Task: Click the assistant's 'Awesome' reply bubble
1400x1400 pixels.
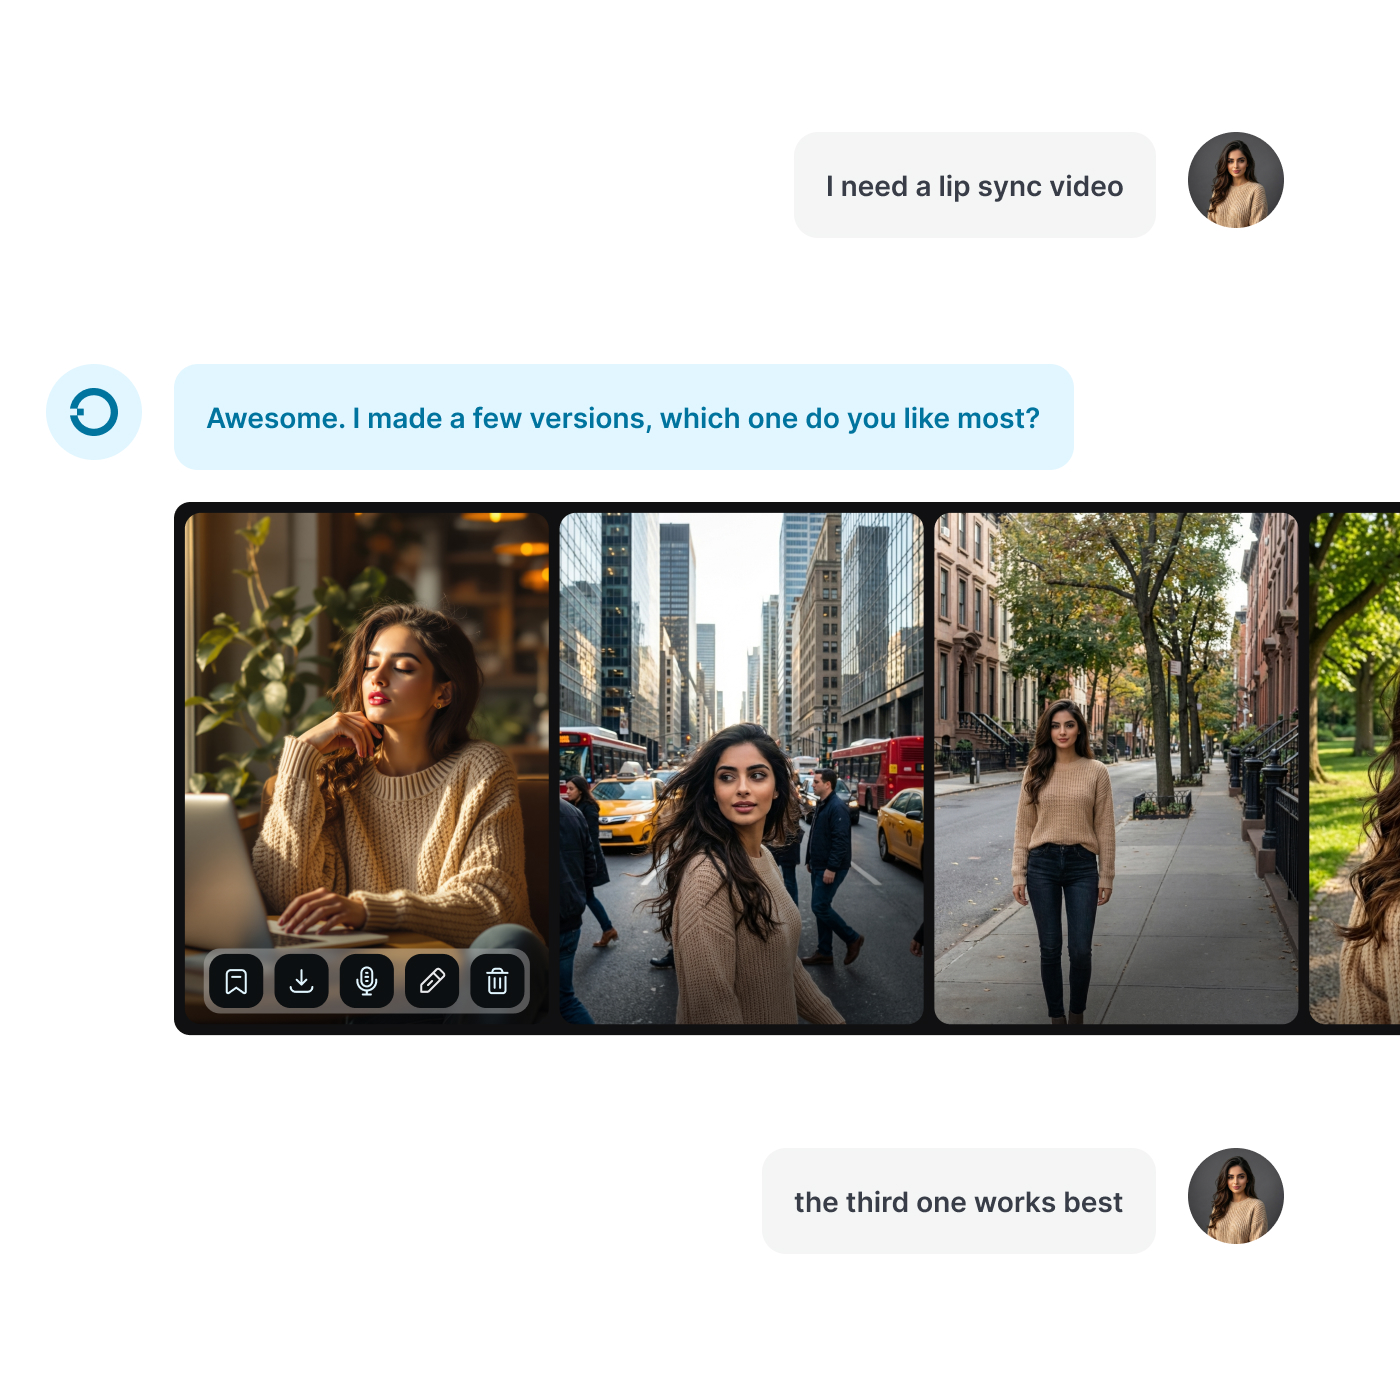Action: point(624,418)
